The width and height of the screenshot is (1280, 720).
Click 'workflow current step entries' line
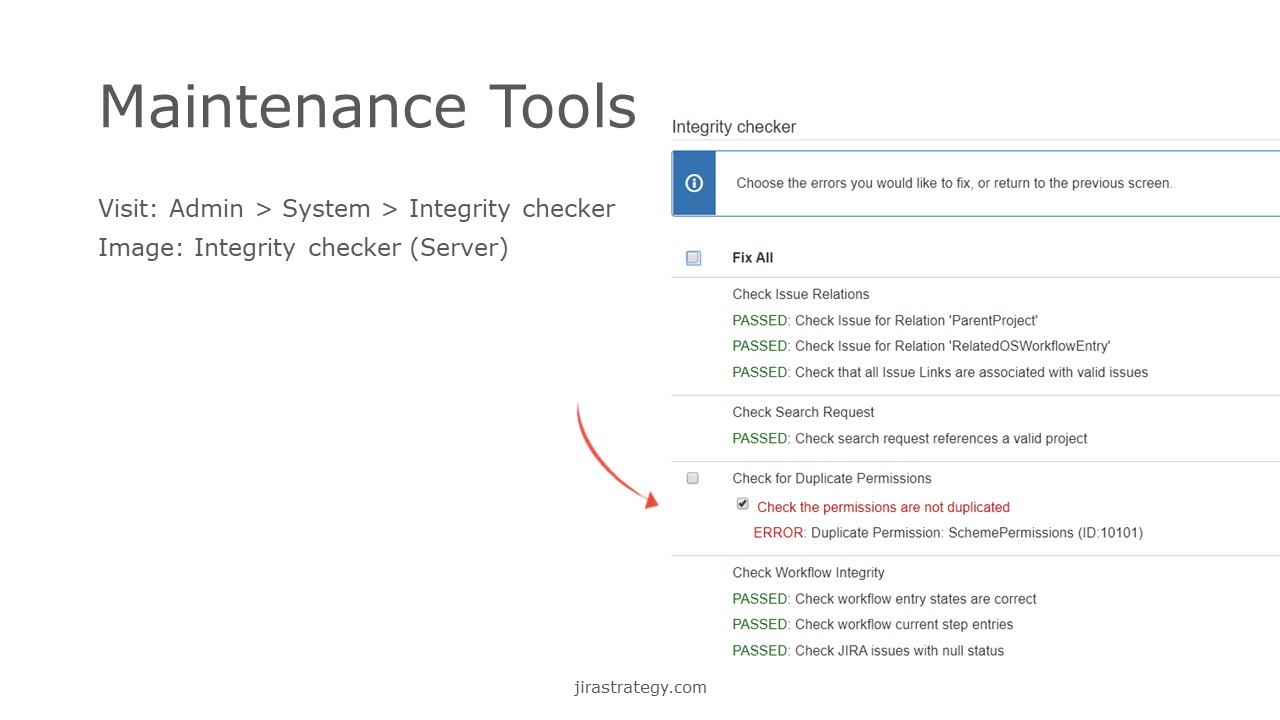click(x=872, y=624)
